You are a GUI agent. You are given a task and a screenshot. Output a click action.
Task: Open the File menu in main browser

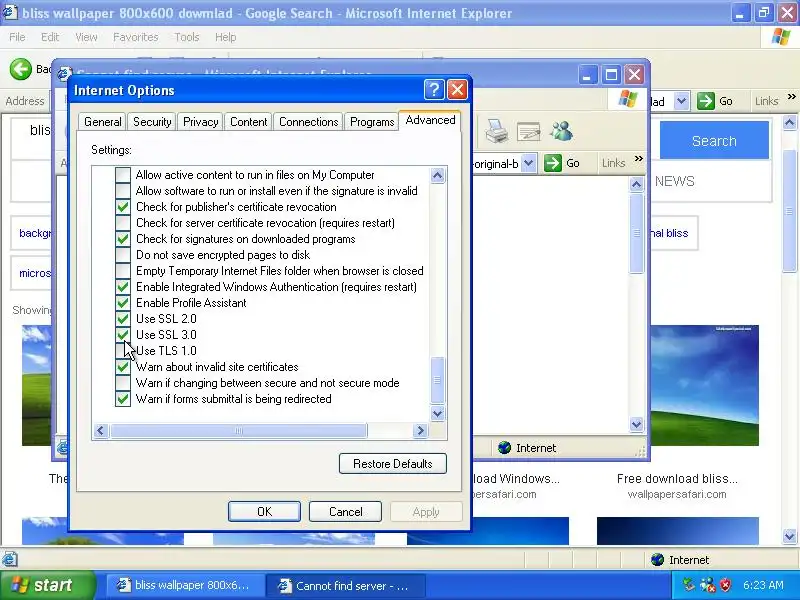click(17, 37)
